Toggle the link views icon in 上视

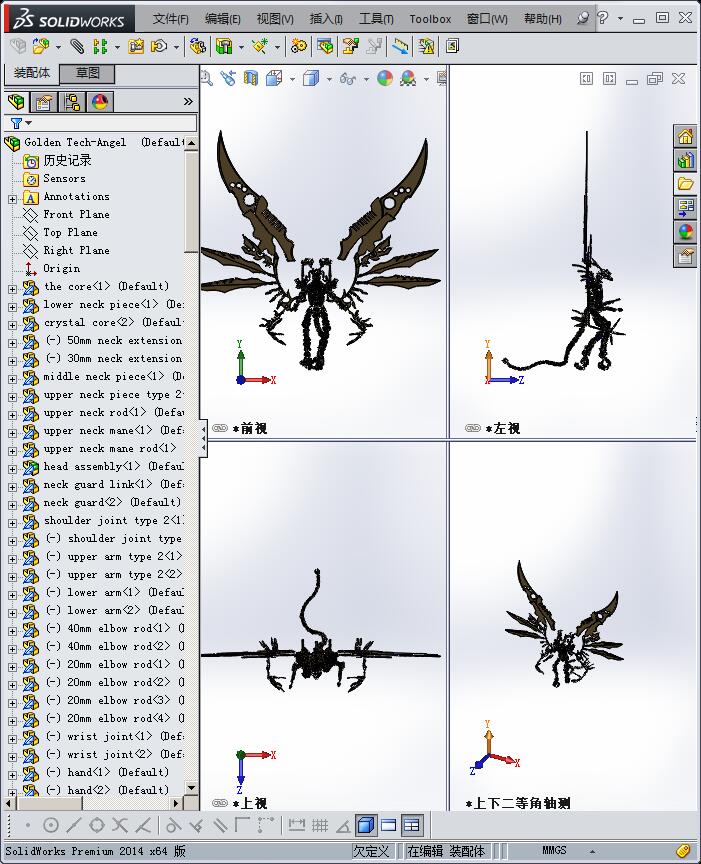pos(220,803)
